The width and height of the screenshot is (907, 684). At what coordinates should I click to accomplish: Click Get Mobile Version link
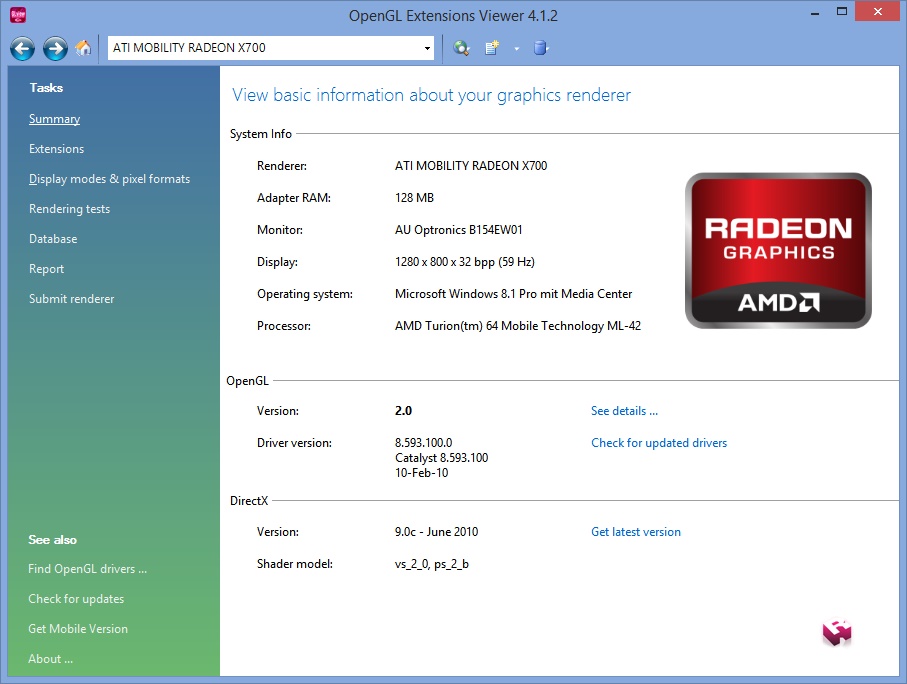pyautogui.click(x=78, y=629)
